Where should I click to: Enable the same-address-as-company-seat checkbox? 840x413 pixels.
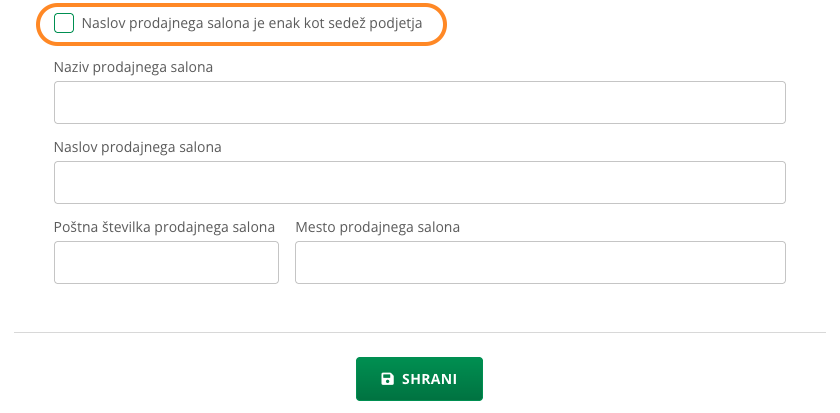point(64,23)
